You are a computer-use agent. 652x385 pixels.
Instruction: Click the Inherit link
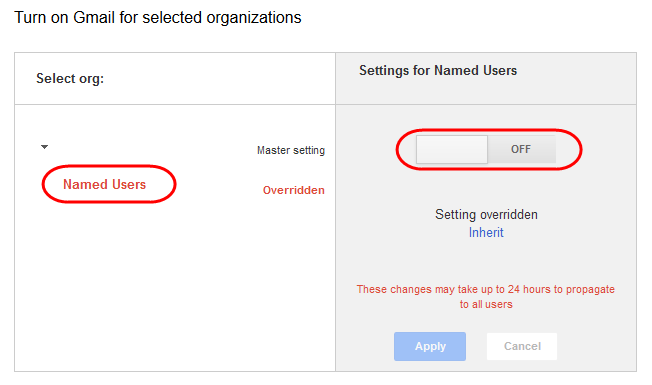click(486, 232)
